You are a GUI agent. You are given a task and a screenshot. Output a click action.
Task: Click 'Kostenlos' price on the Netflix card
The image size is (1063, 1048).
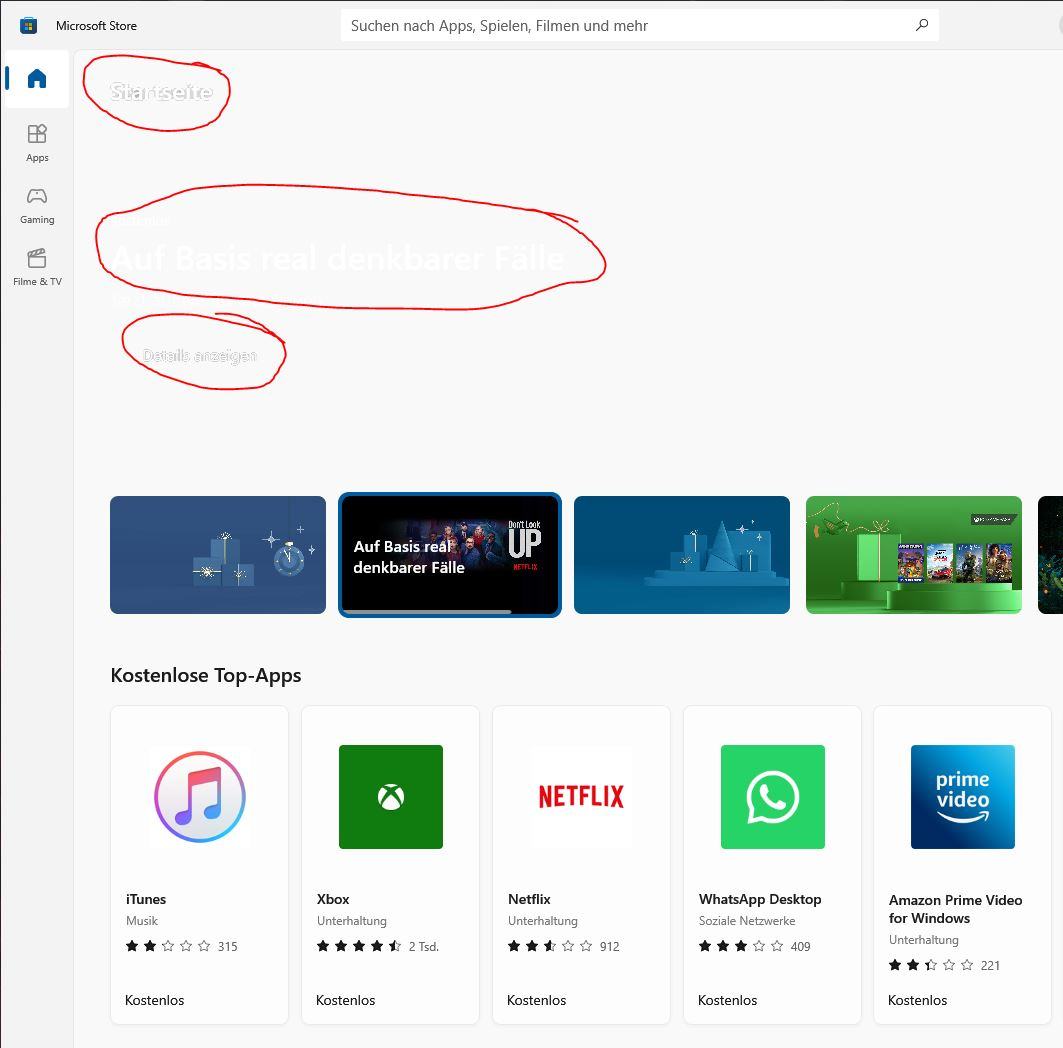[536, 1000]
